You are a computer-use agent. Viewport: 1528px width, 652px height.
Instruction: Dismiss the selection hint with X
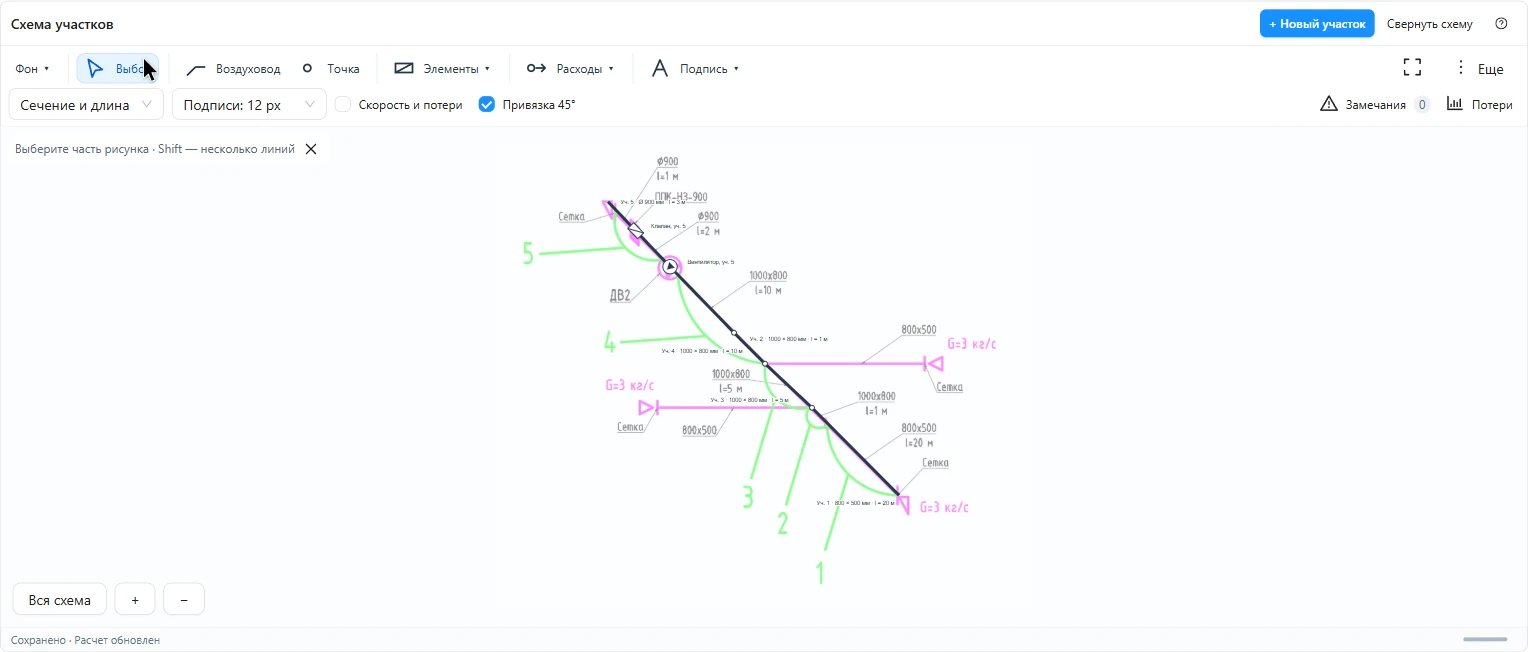pyautogui.click(x=311, y=149)
